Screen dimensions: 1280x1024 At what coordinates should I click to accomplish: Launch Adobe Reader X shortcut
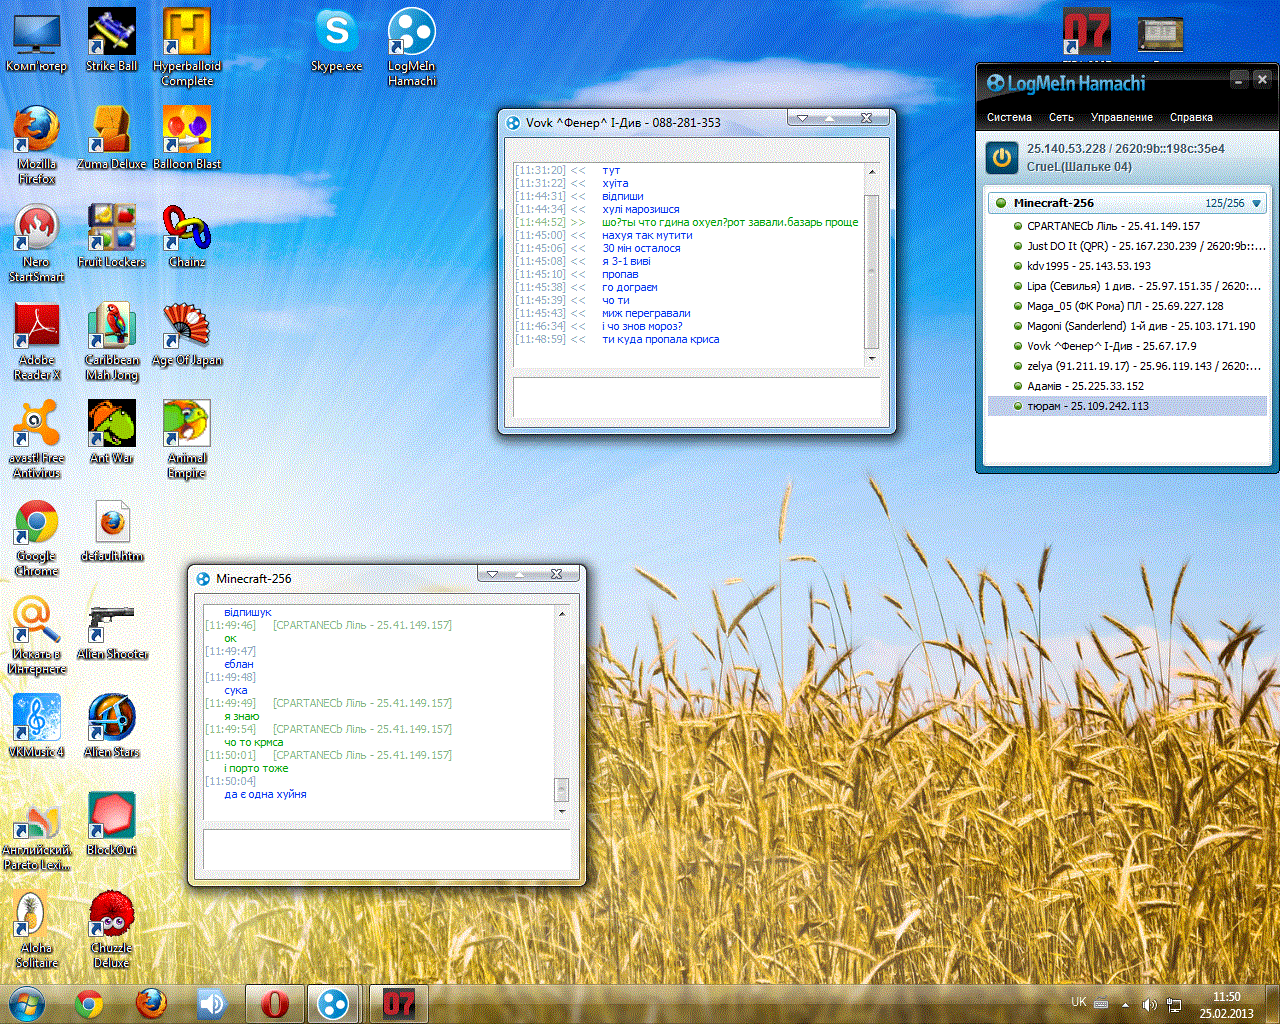[x=37, y=342]
